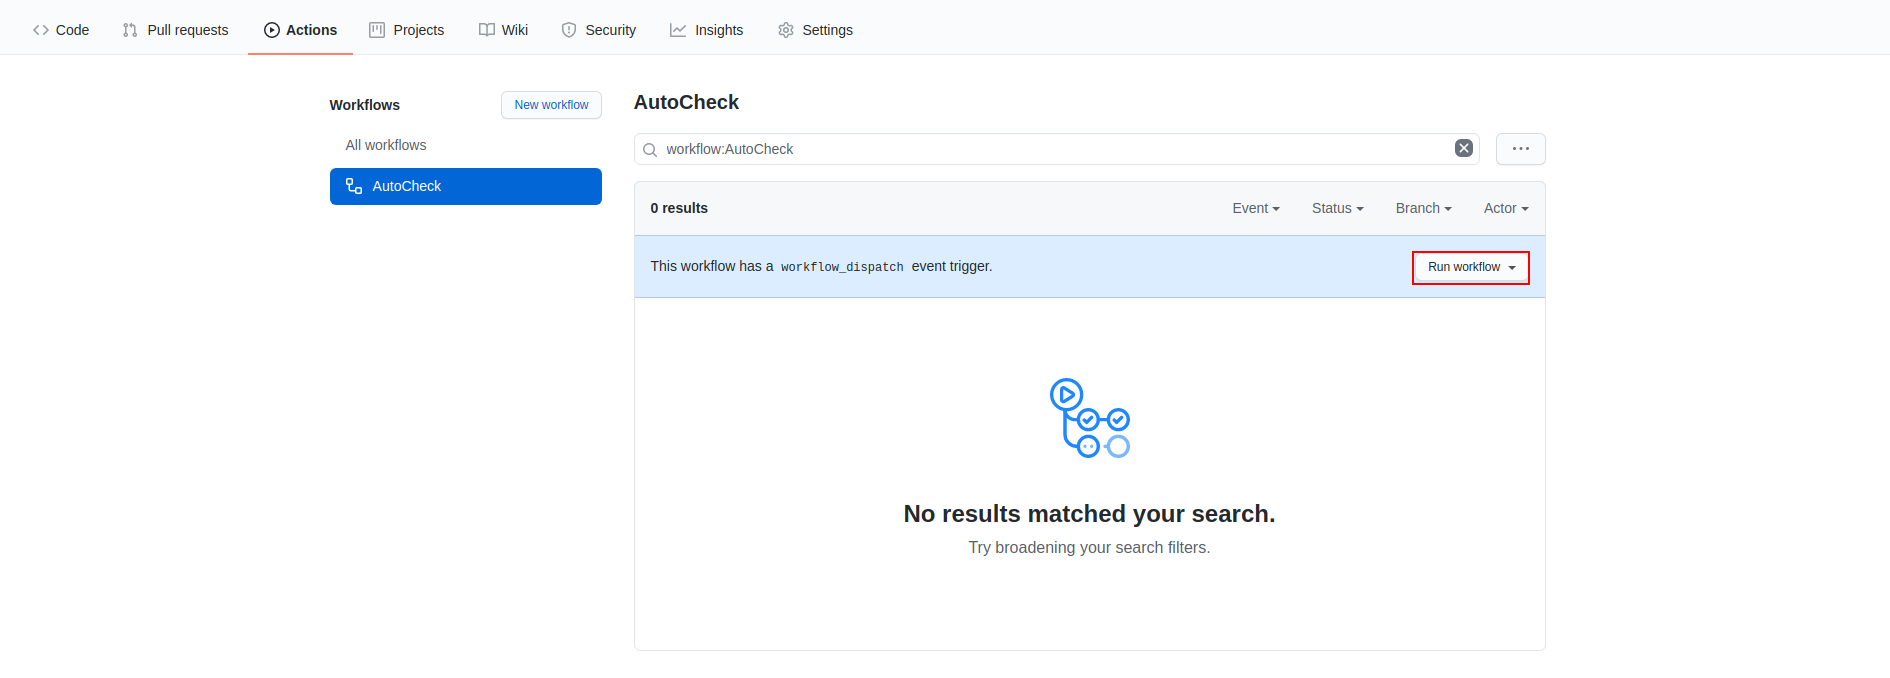Click the Security shield icon
The width and height of the screenshot is (1890, 678).
click(x=569, y=30)
